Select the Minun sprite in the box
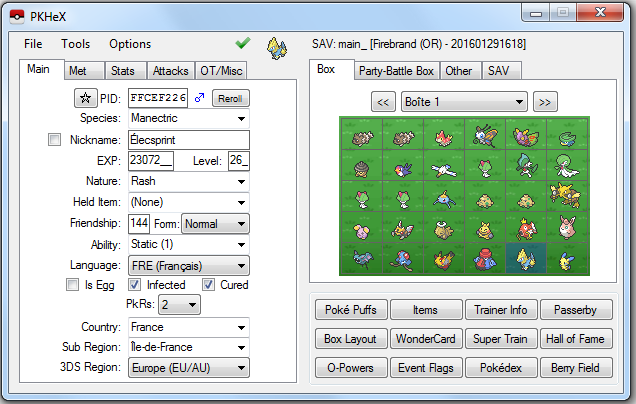The width and height of the screenshot is (636, 404). (567, 262)
